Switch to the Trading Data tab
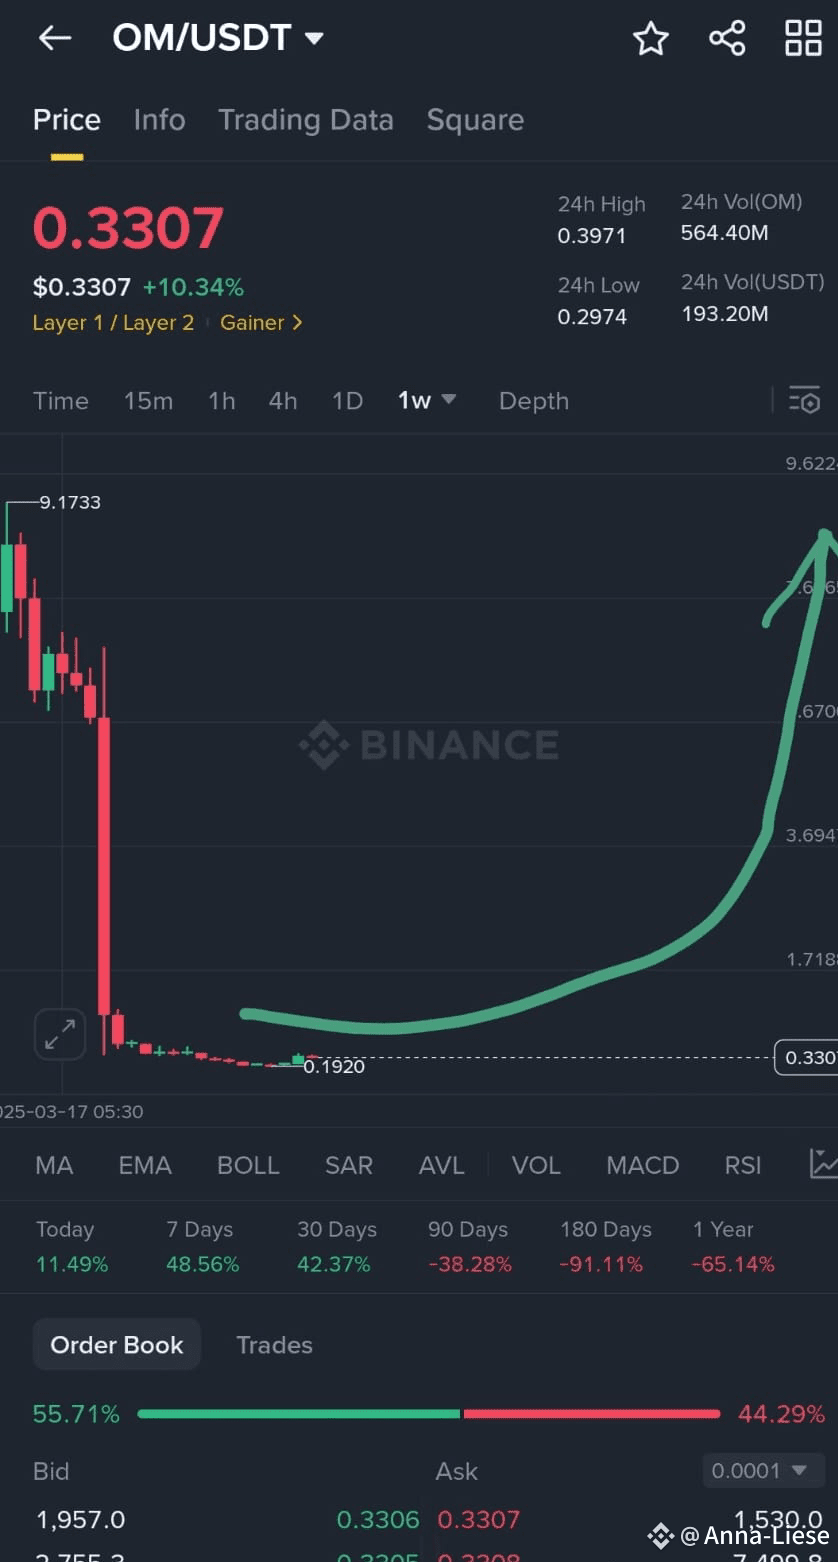The height and width of the screenshot is (1562, 838). click(306, 120)
